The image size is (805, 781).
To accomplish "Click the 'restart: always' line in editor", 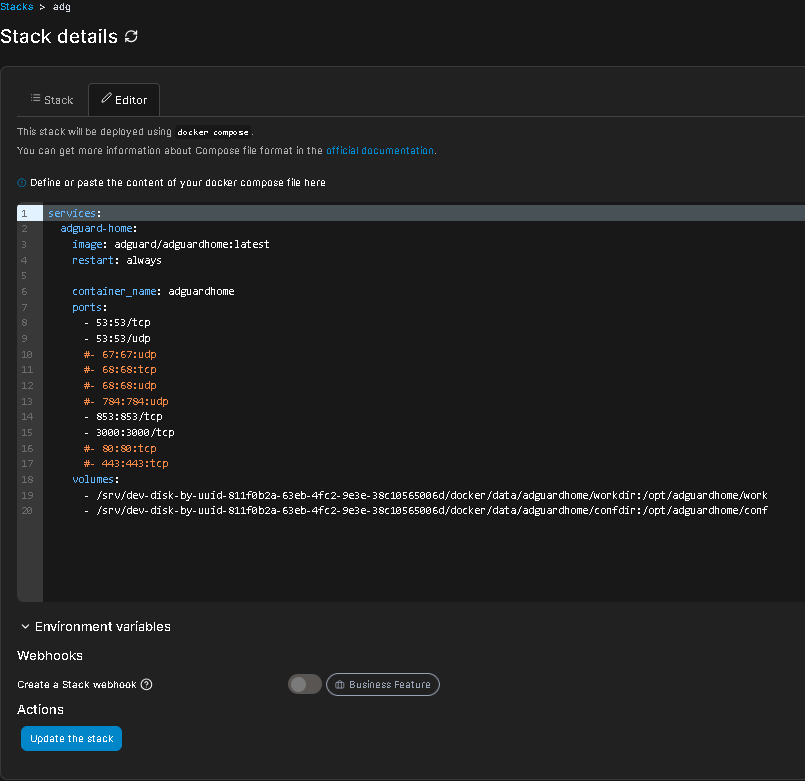I will point(116,260).
